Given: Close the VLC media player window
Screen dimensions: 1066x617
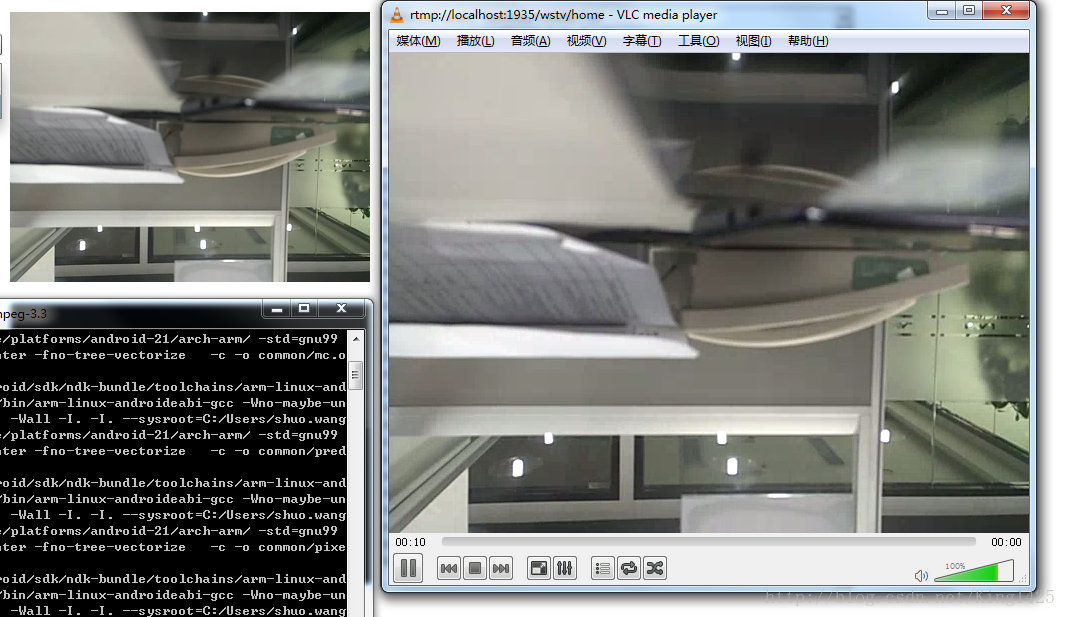Looking at the screenshot, I should (x=1007, y=11).
